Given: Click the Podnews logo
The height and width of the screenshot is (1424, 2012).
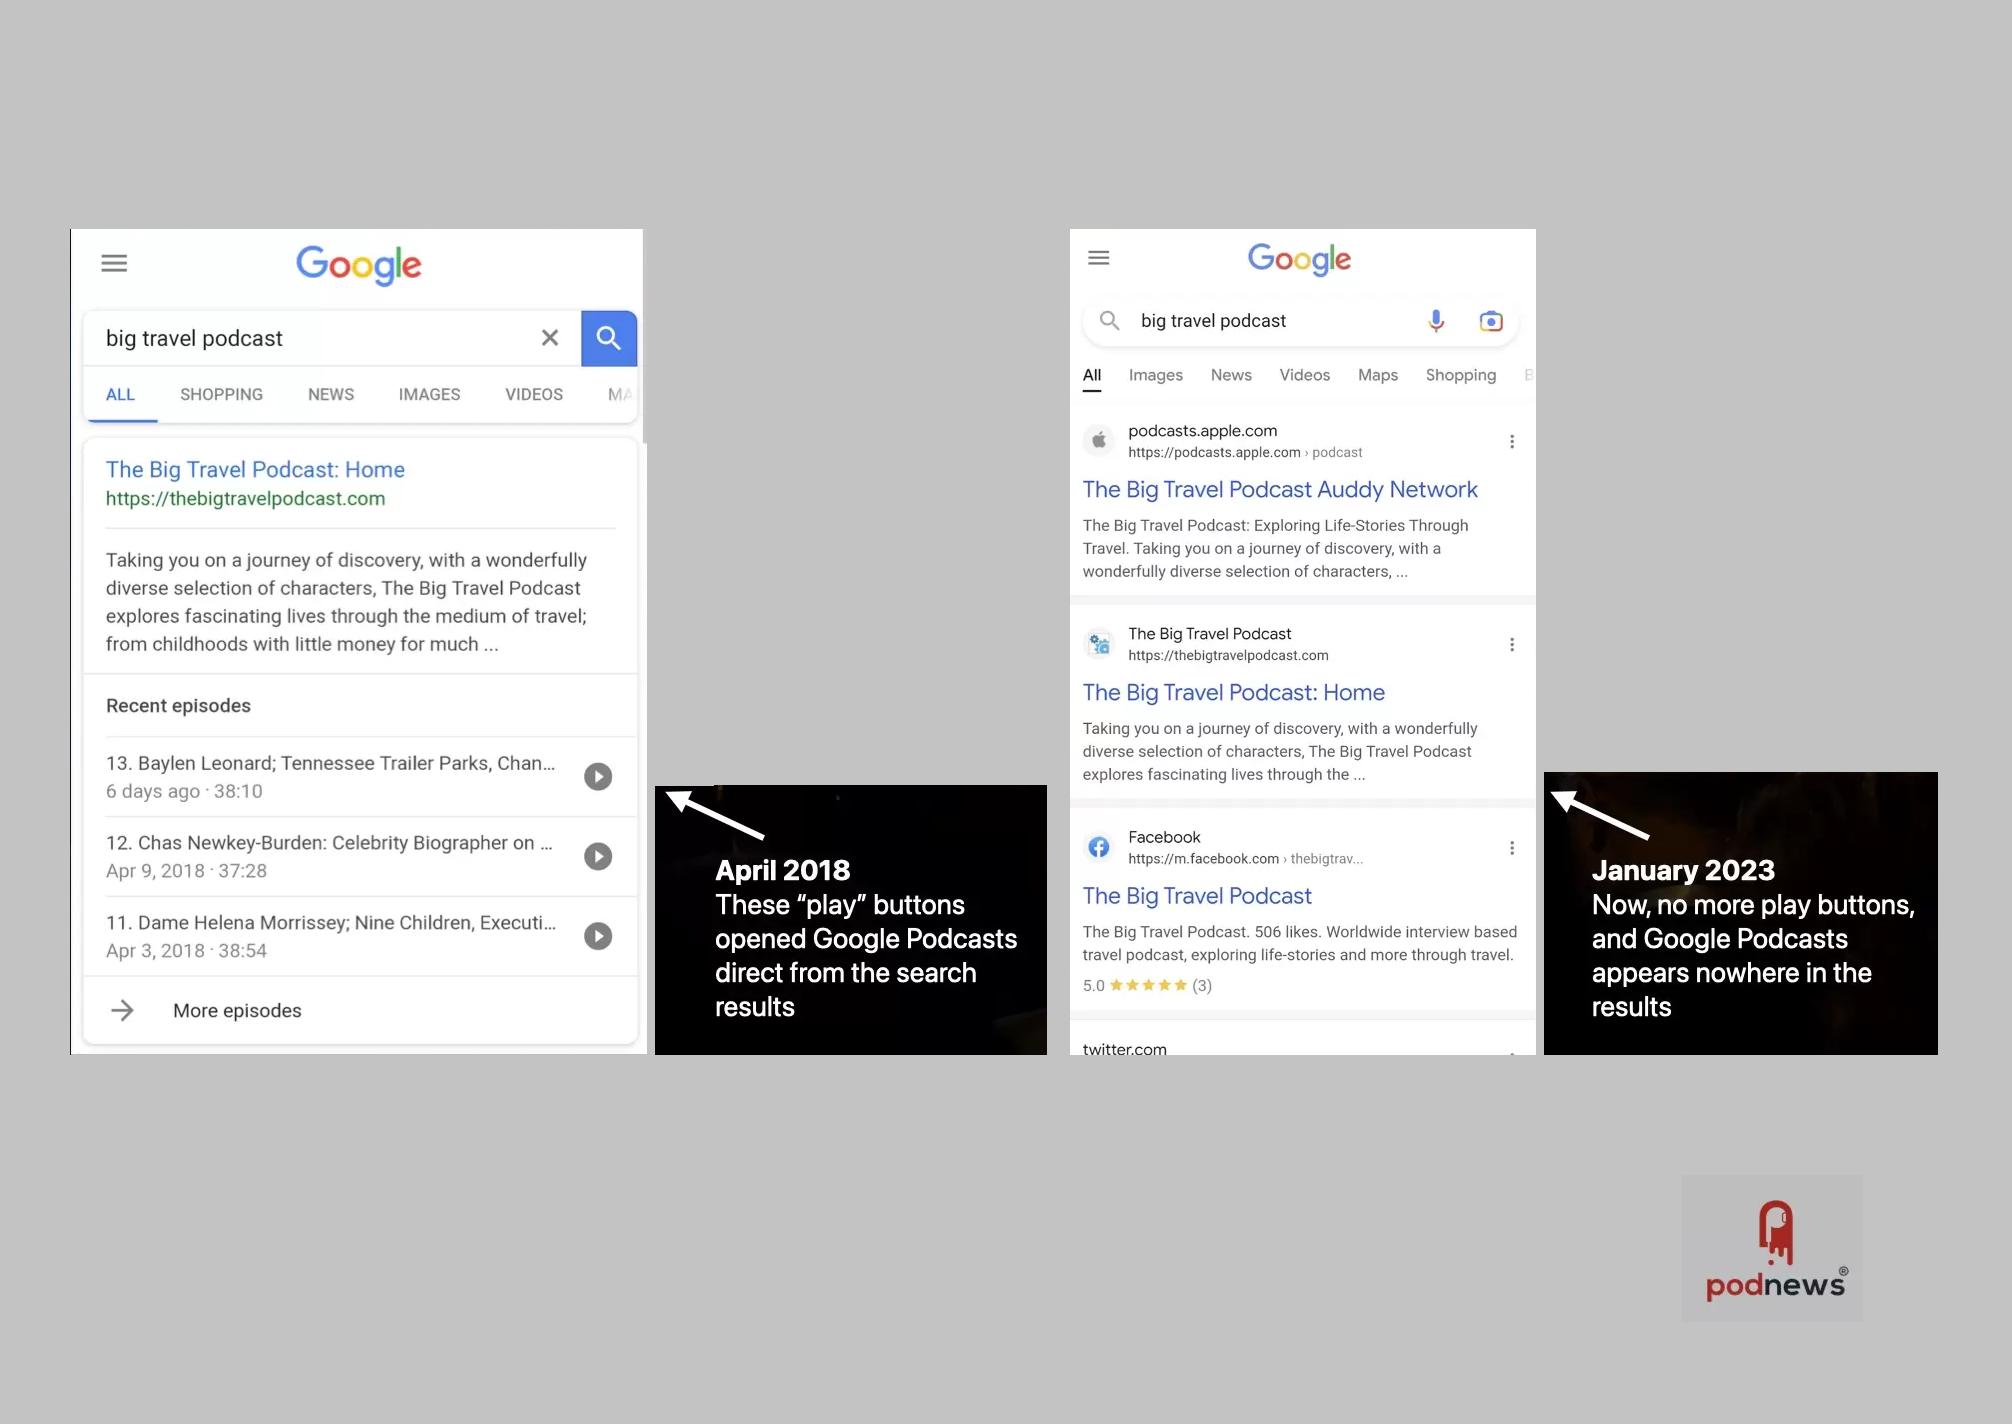Looking at the screenshot, I should point(1773,1249).
